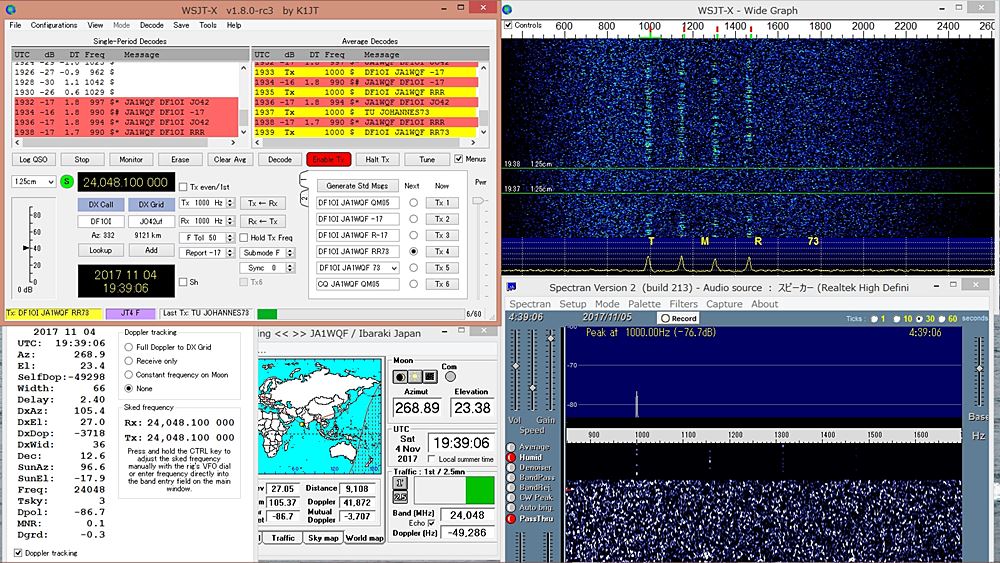Image resolution: width=1000 pixels, height=563 pixels.
Task: Click the Moon phase icon in moon tracker
Action: (401, 377)
